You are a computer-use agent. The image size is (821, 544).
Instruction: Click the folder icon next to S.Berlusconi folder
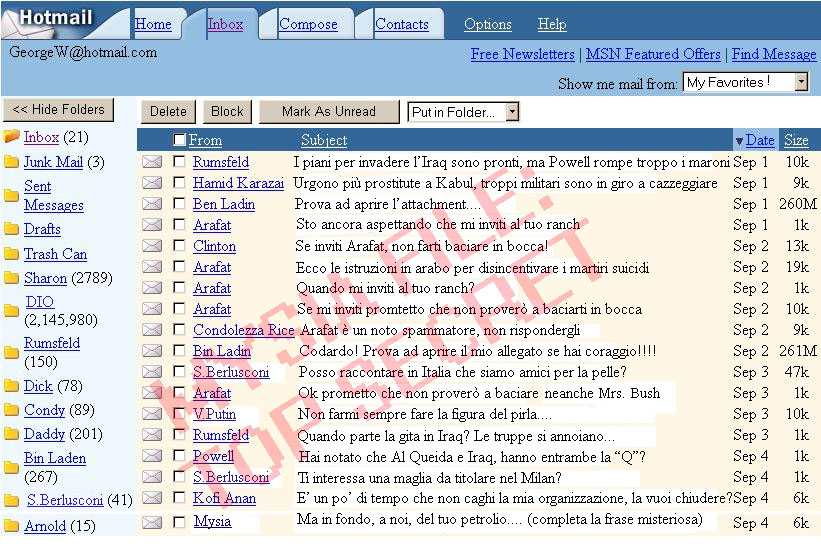[x=11, y=501]
